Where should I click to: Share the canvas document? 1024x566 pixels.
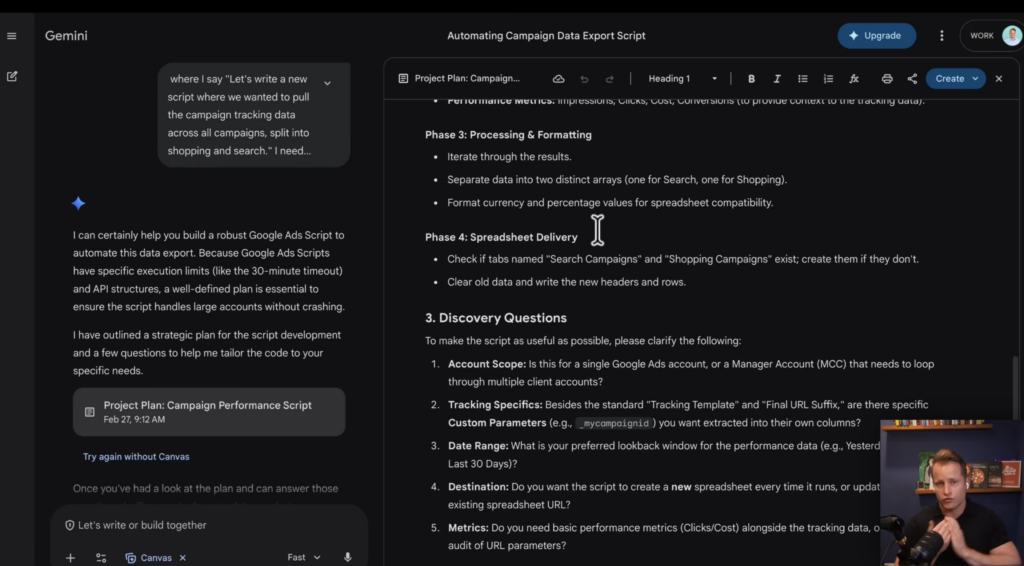tap(912, 79)
